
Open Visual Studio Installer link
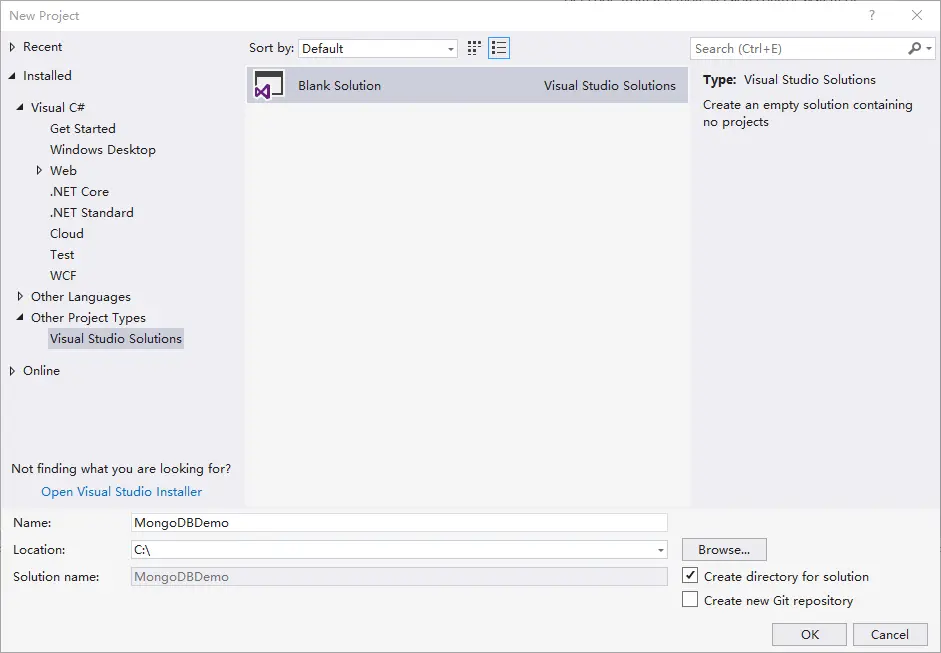tap(121, 492)
